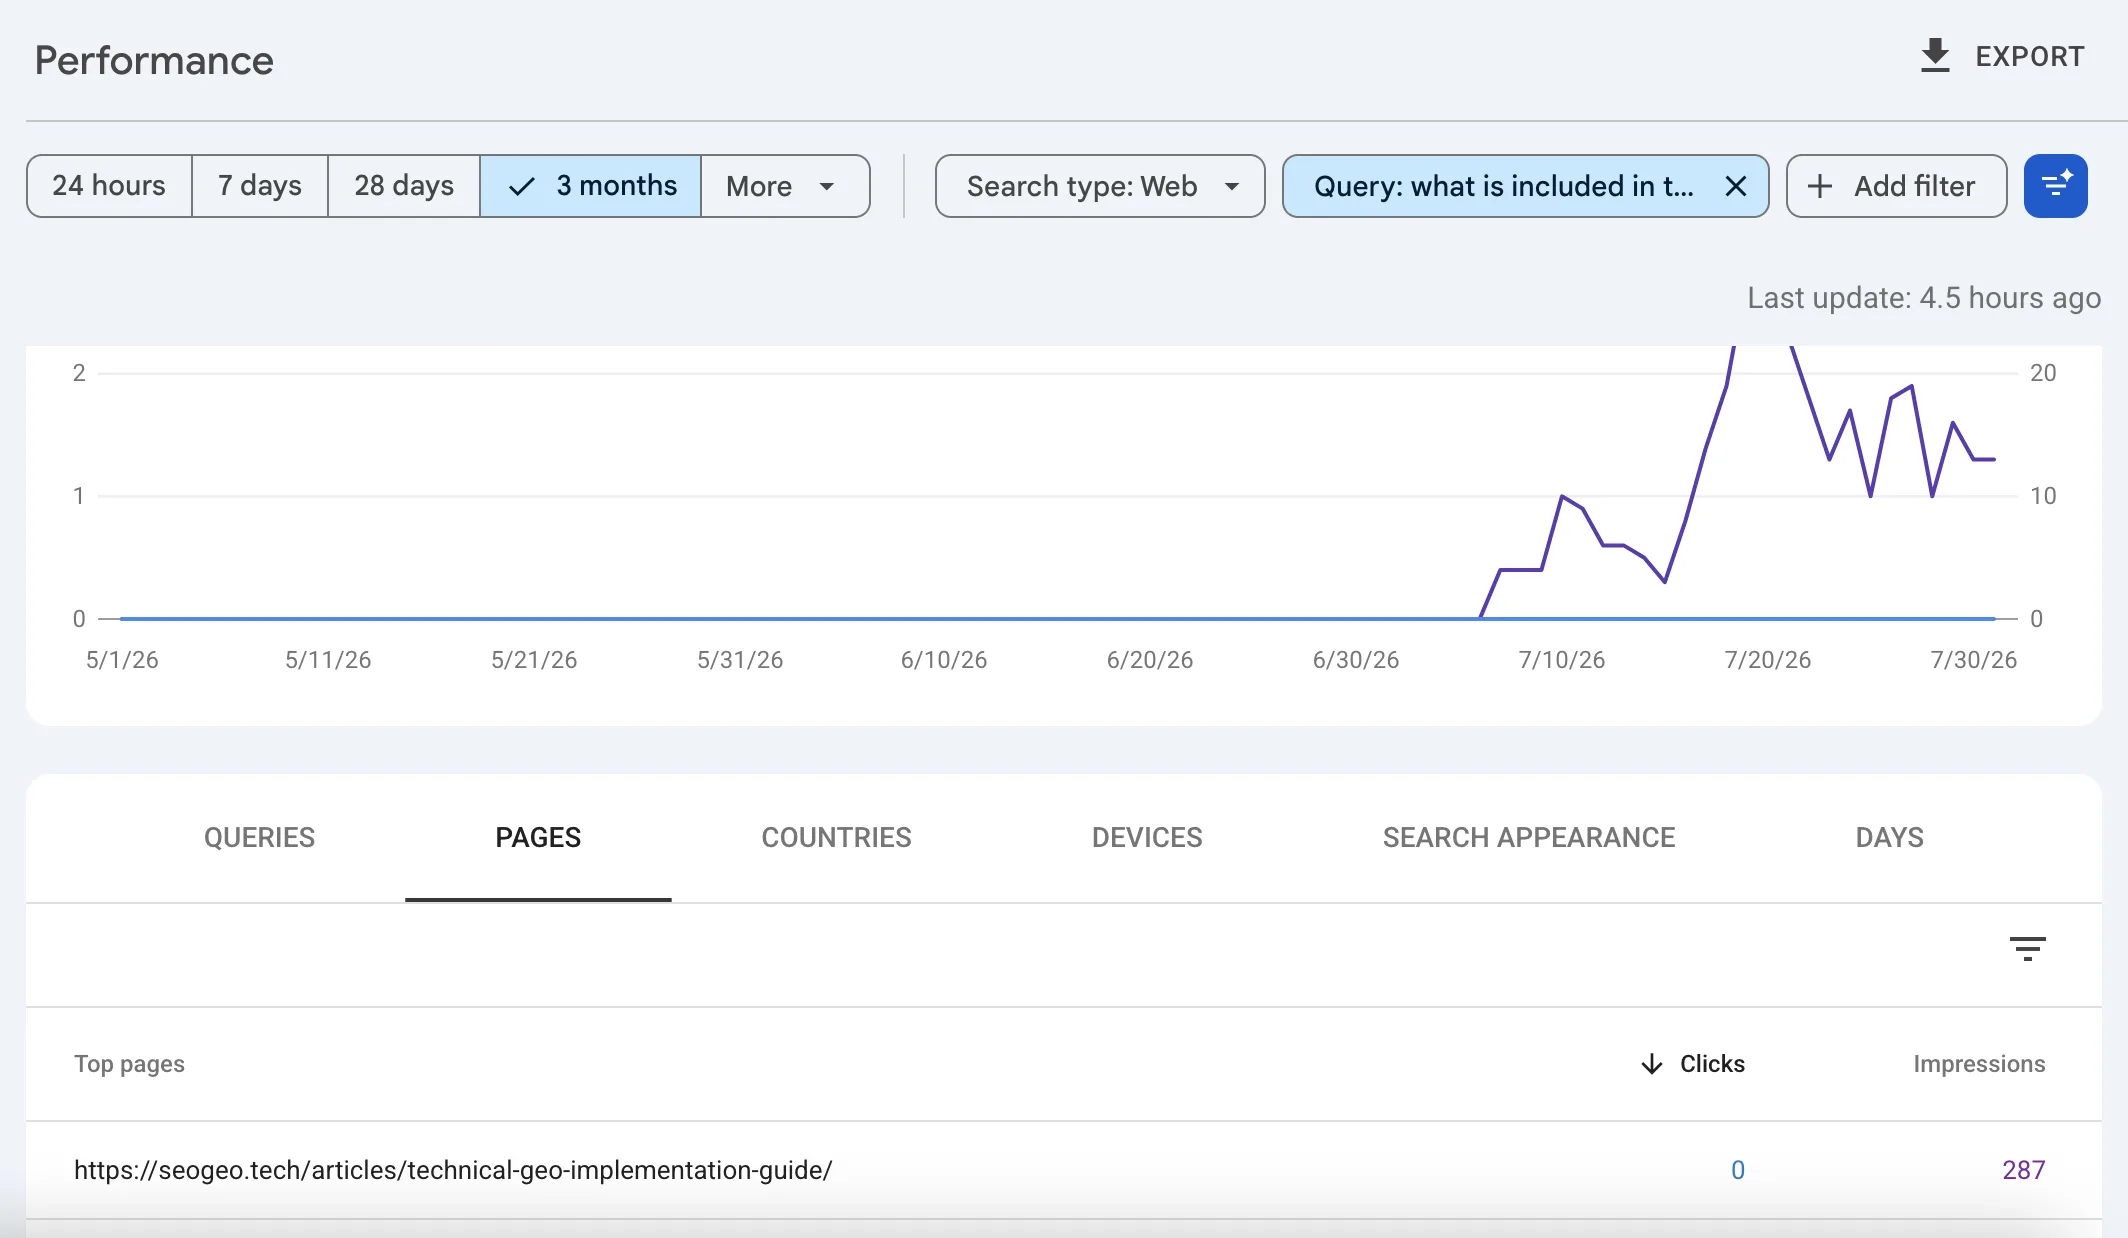
Task: Select the 24 hours date range
Action: pyautogui.click(x=109, y=186)
